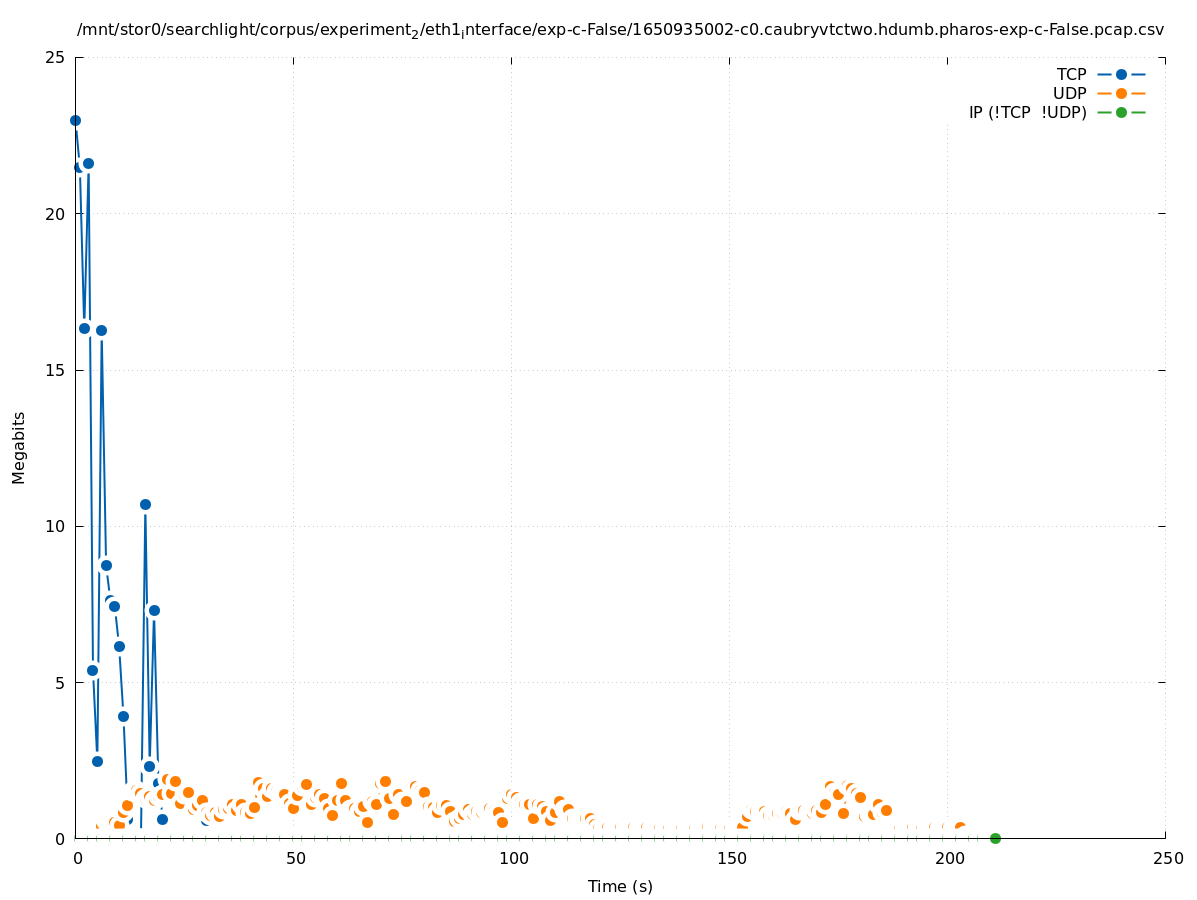
Task: Click the orange UDP legend marker
Action: tap(1121, 93)
